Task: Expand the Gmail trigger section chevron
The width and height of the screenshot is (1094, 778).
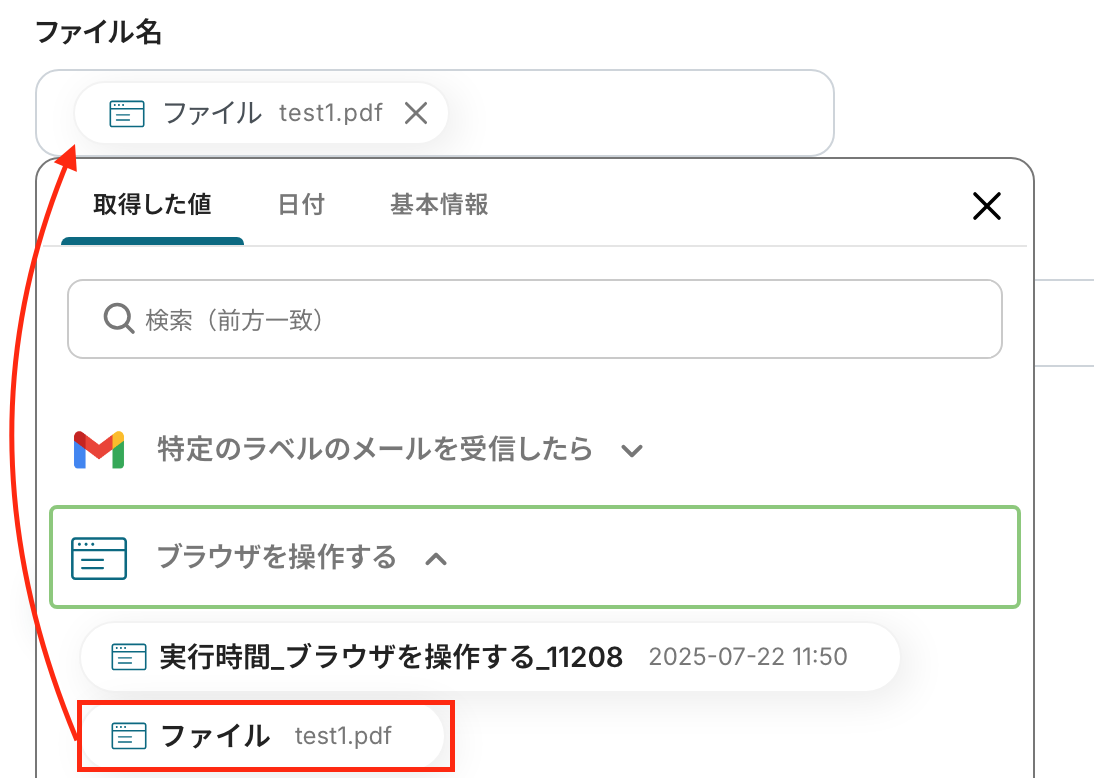Action: (x=631, y=450)
